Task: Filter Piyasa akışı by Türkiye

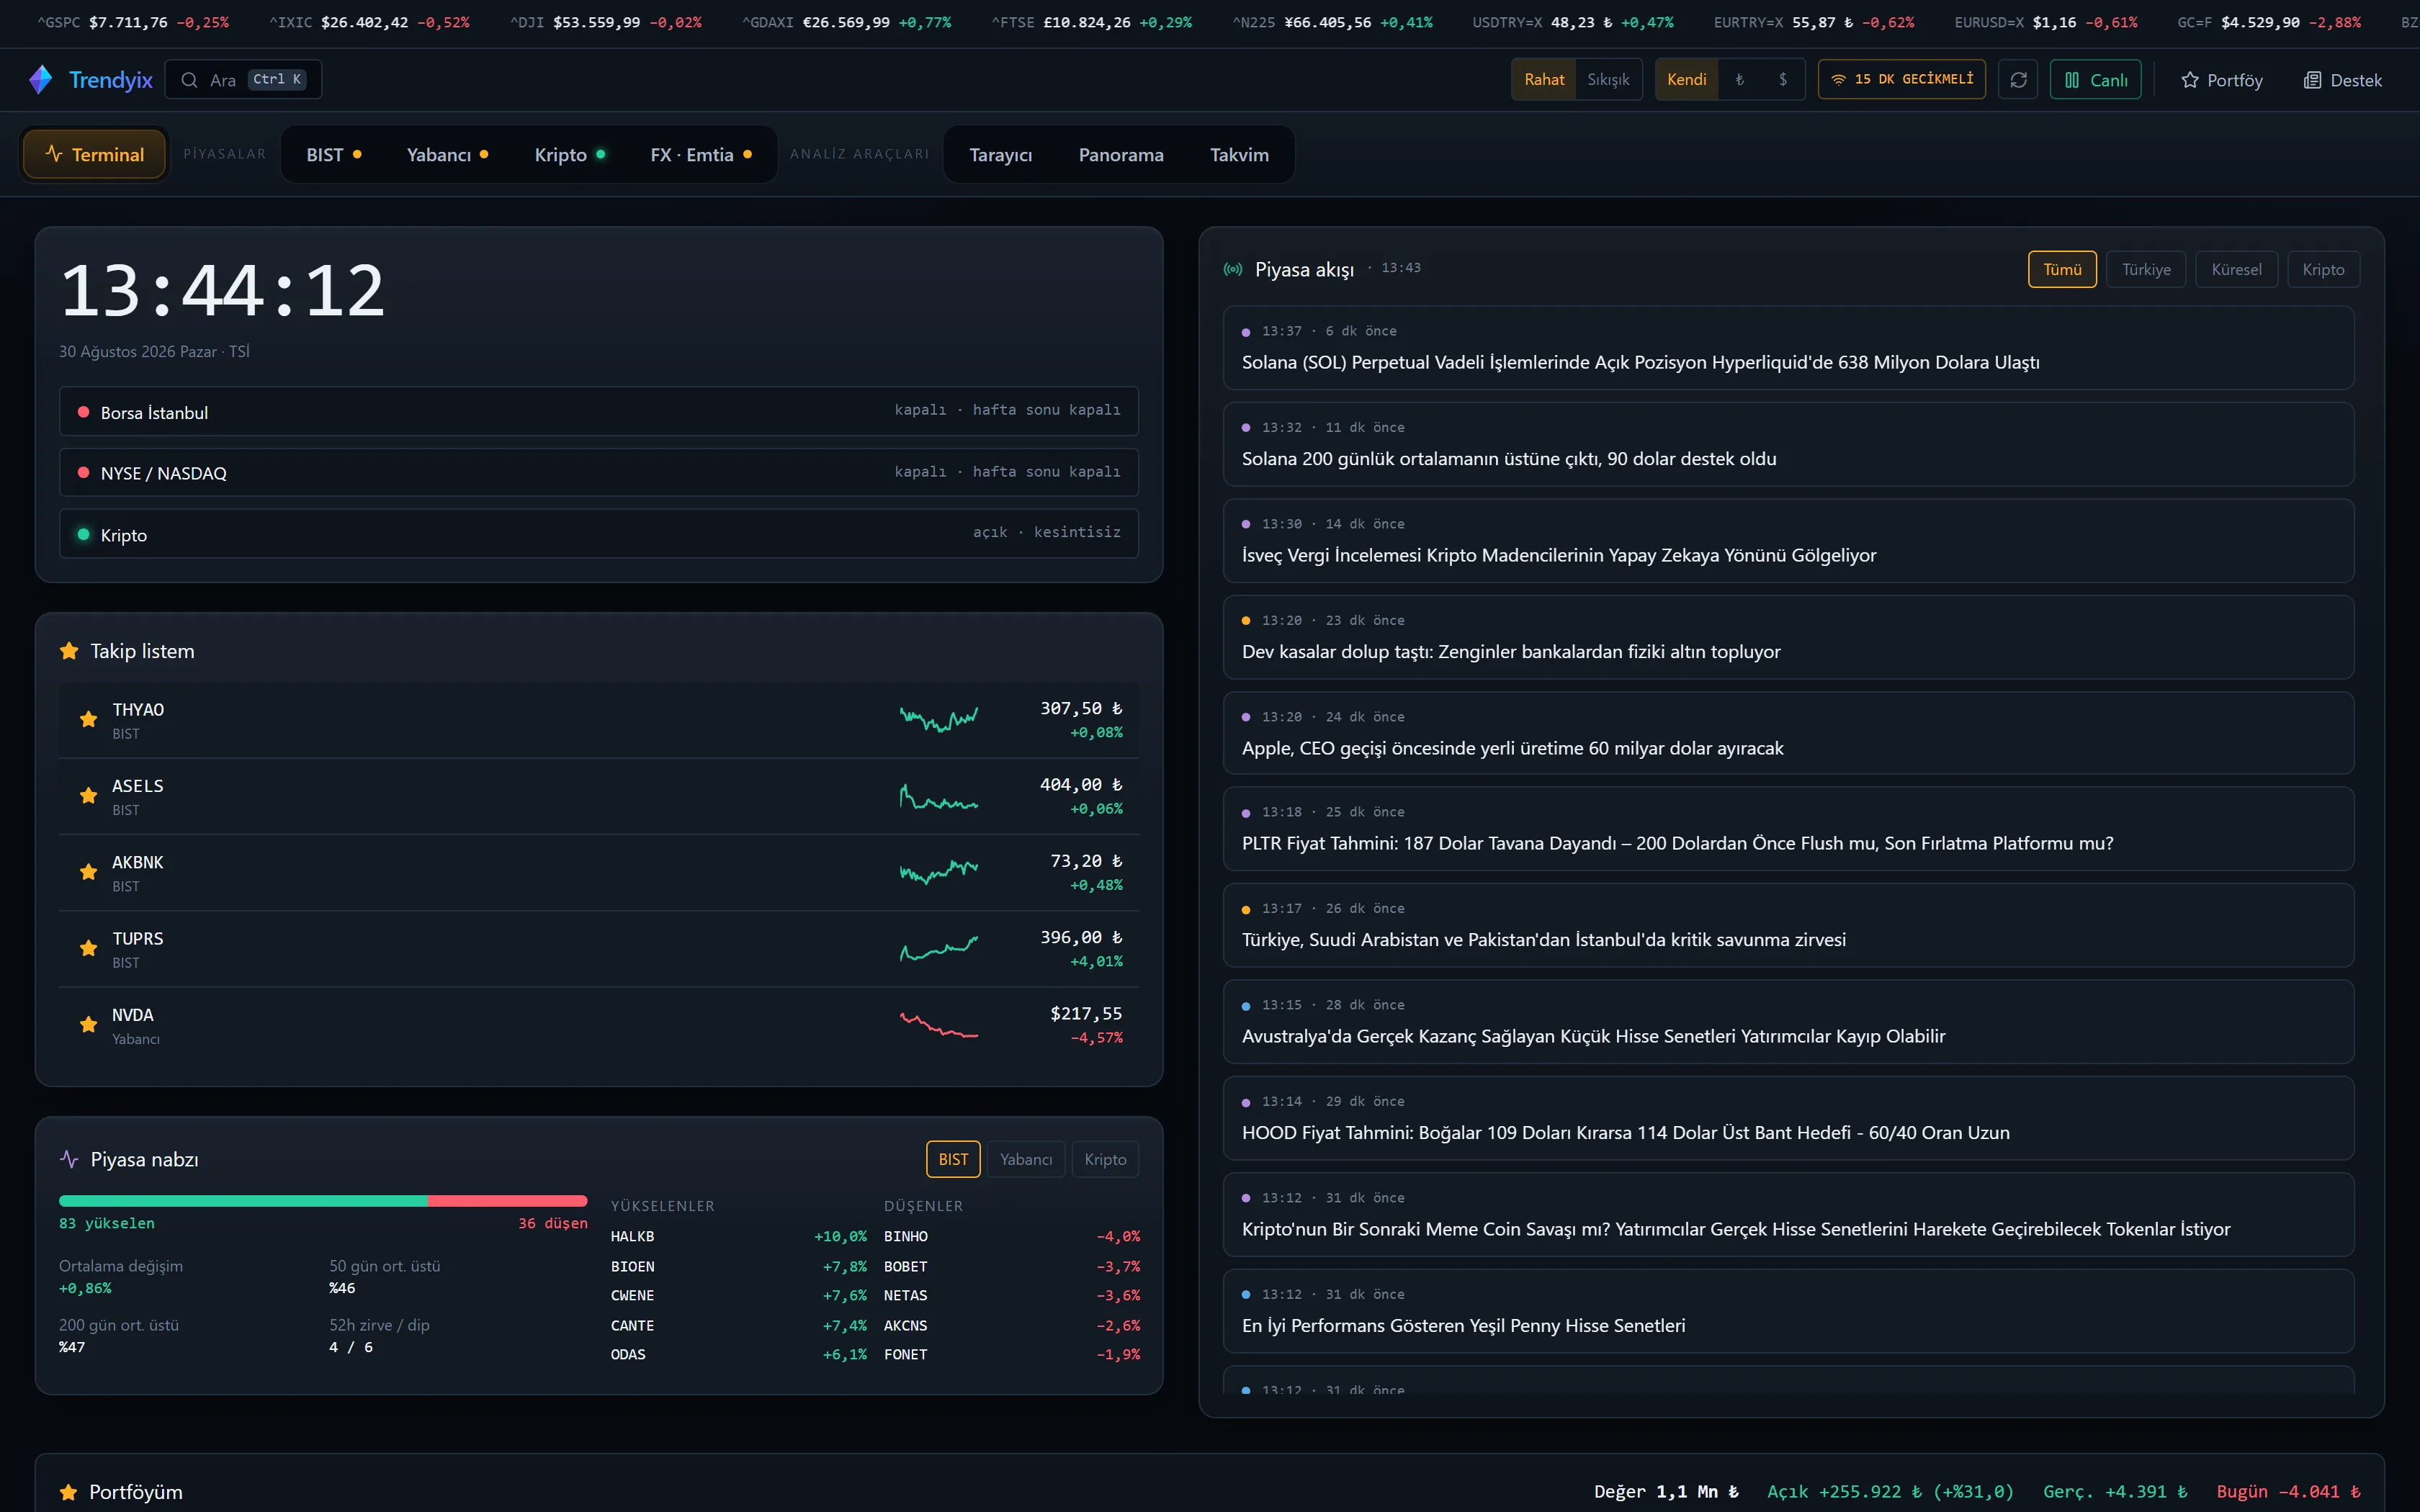Action: [2146, 270]
